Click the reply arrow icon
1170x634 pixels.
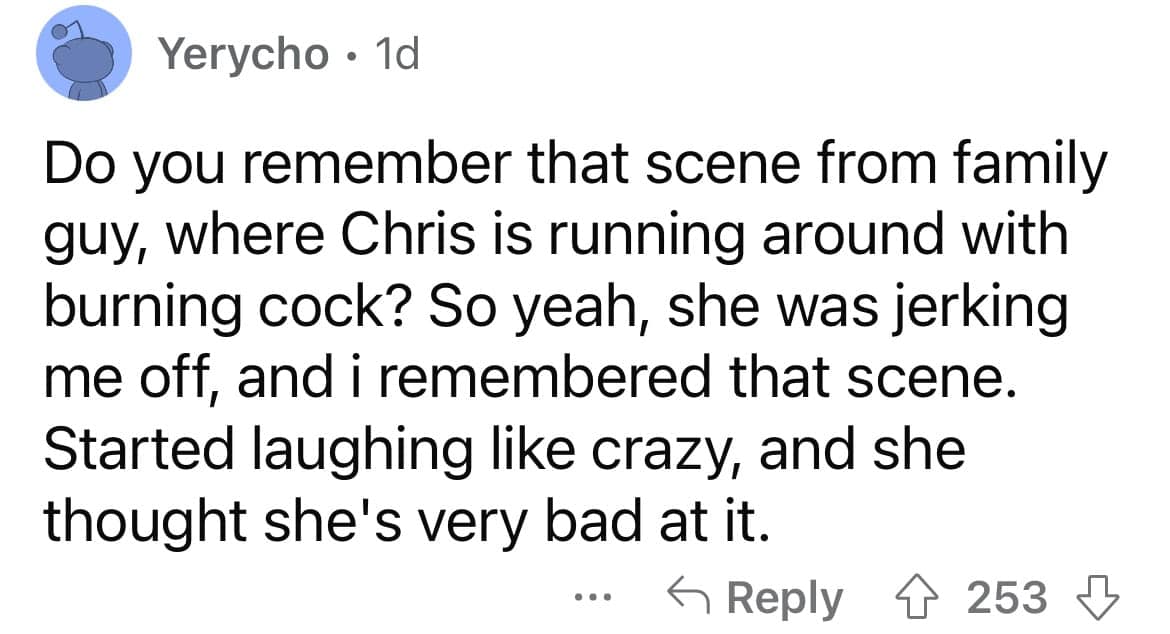(x=690, y=597)
